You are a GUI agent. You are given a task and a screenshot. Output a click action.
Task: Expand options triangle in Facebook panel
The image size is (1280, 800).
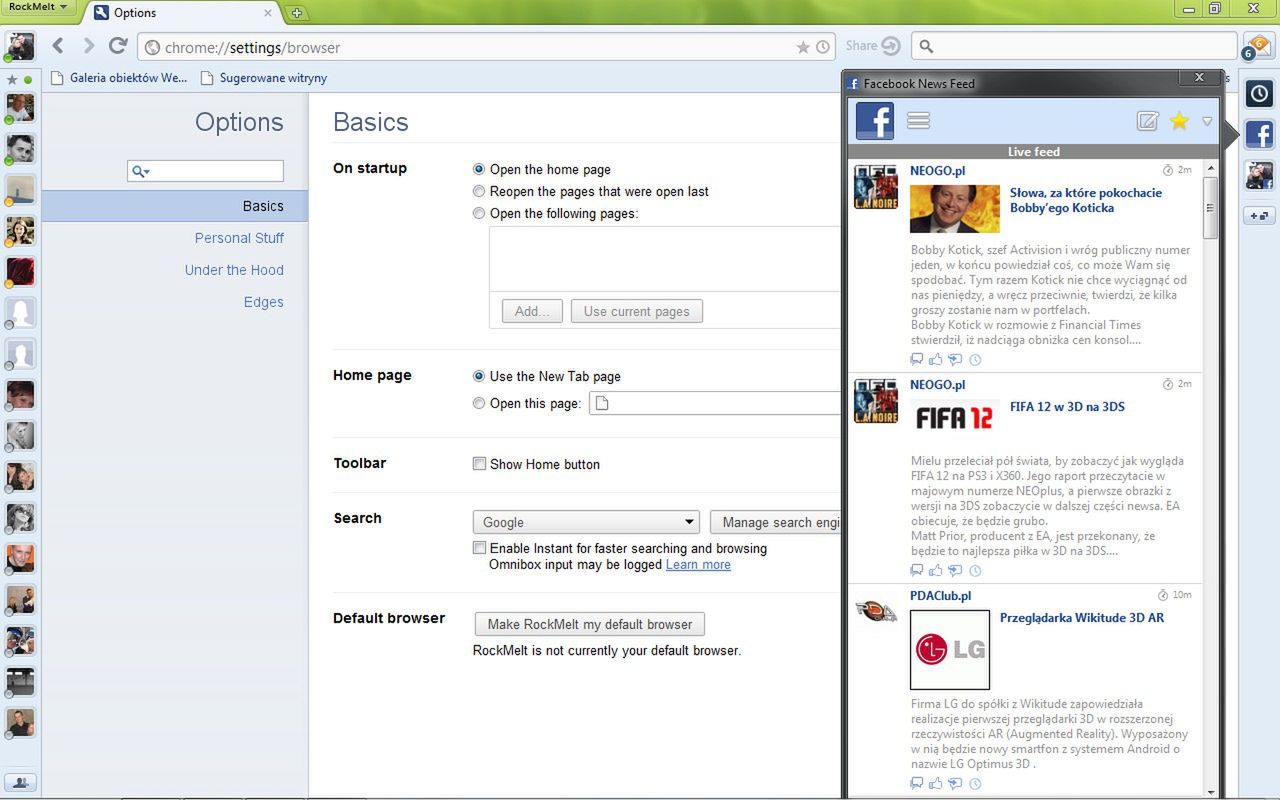click(x=1207, y=122)
